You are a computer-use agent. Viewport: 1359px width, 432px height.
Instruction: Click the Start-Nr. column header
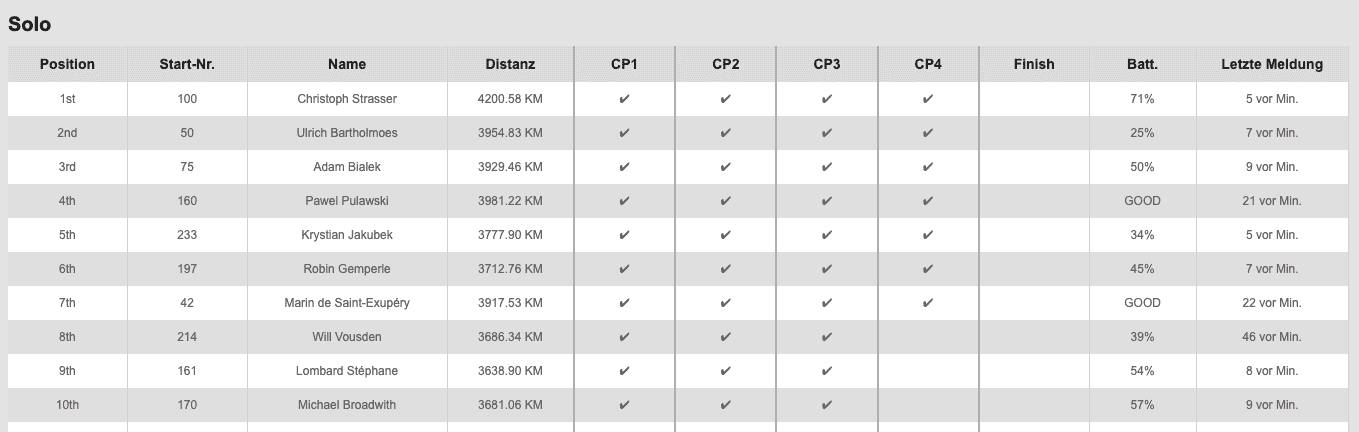pos(187,64)
